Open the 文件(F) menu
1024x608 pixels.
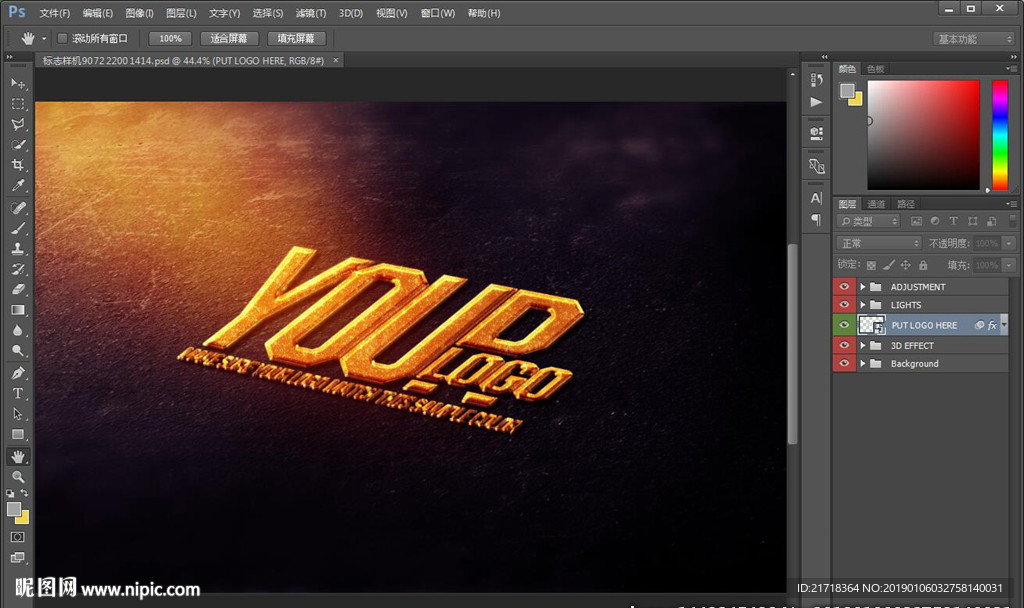coord(55,13)
